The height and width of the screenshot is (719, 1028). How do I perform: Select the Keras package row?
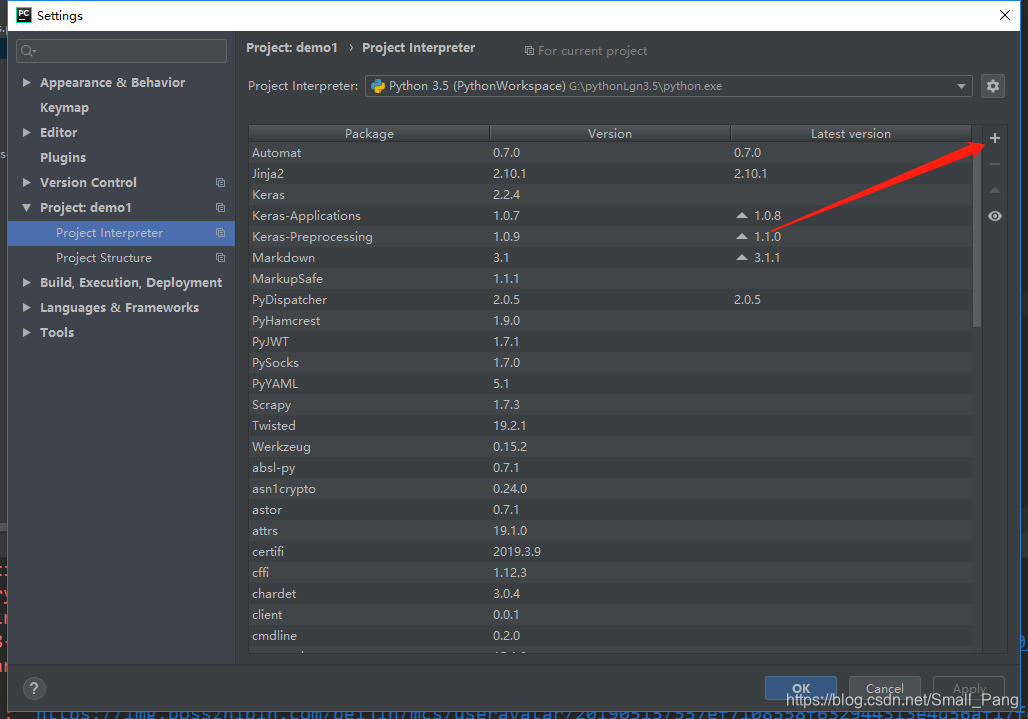click(610, 195)
